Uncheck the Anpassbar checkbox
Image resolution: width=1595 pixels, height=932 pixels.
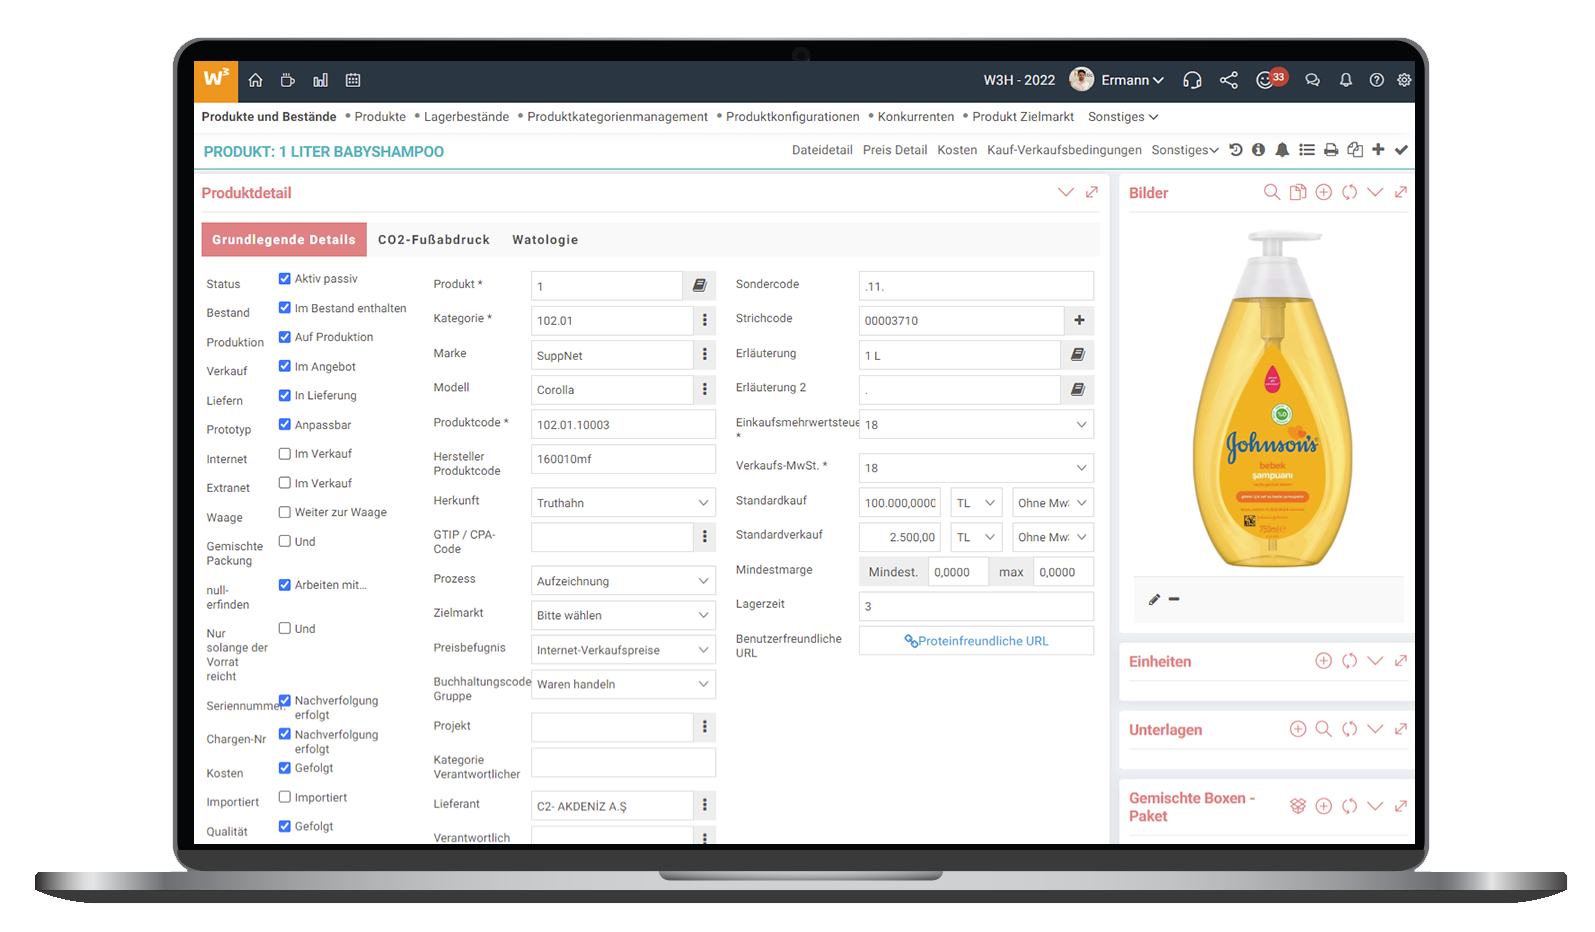[x=285, y=424]
